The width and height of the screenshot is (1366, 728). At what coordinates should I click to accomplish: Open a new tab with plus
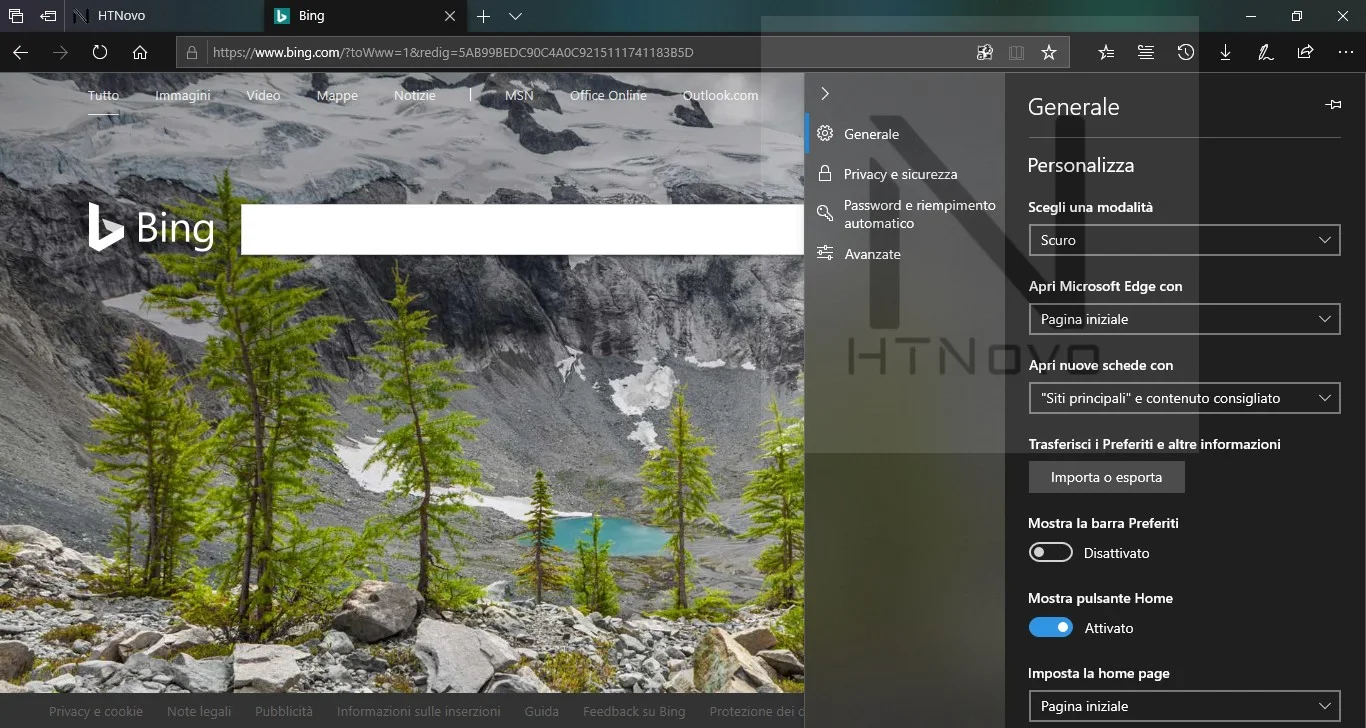click(484, 16)
